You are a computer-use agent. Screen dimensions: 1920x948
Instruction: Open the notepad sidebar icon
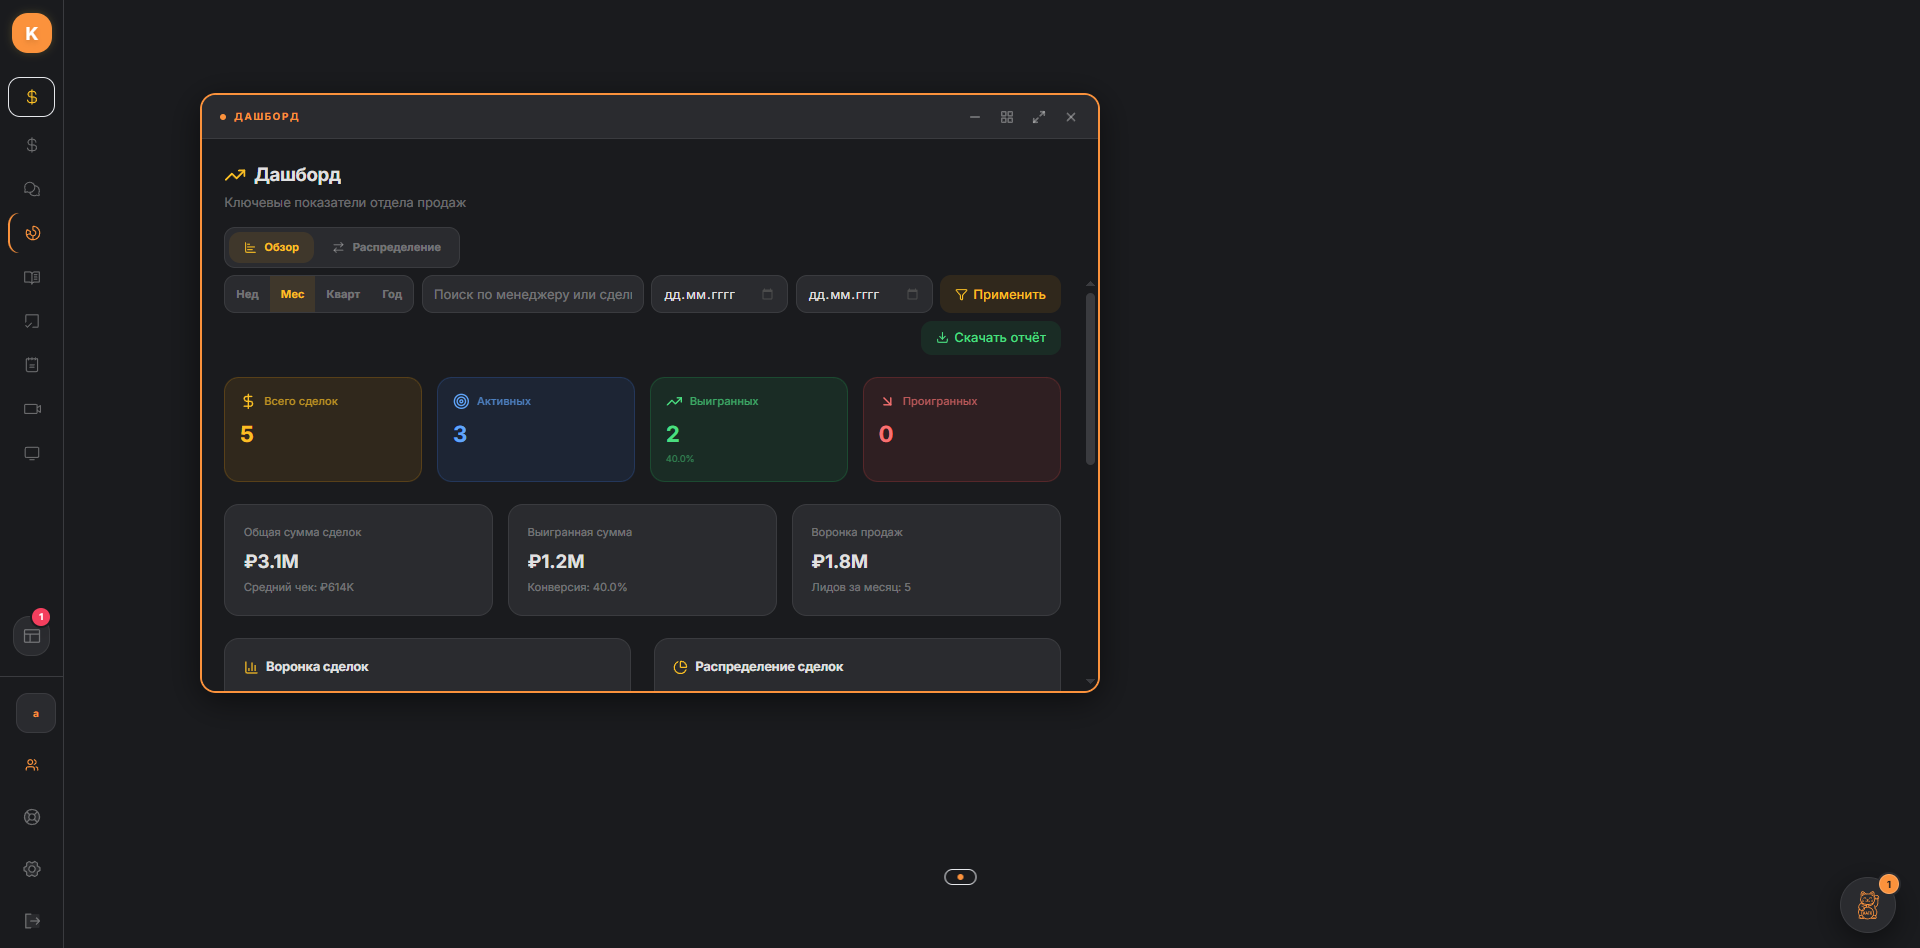(x=31, y=365)
